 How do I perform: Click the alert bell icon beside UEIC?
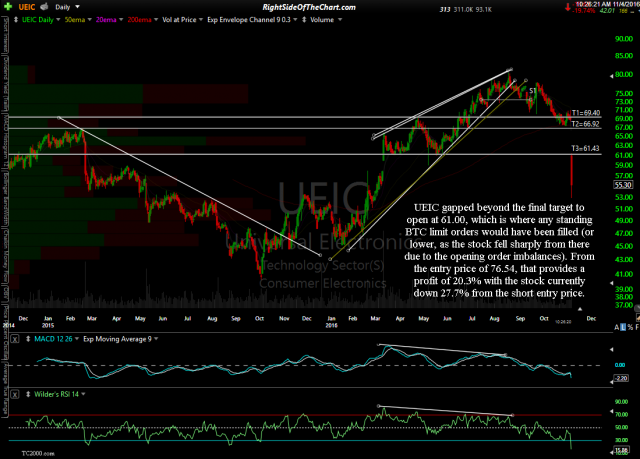tap(44, 7)
